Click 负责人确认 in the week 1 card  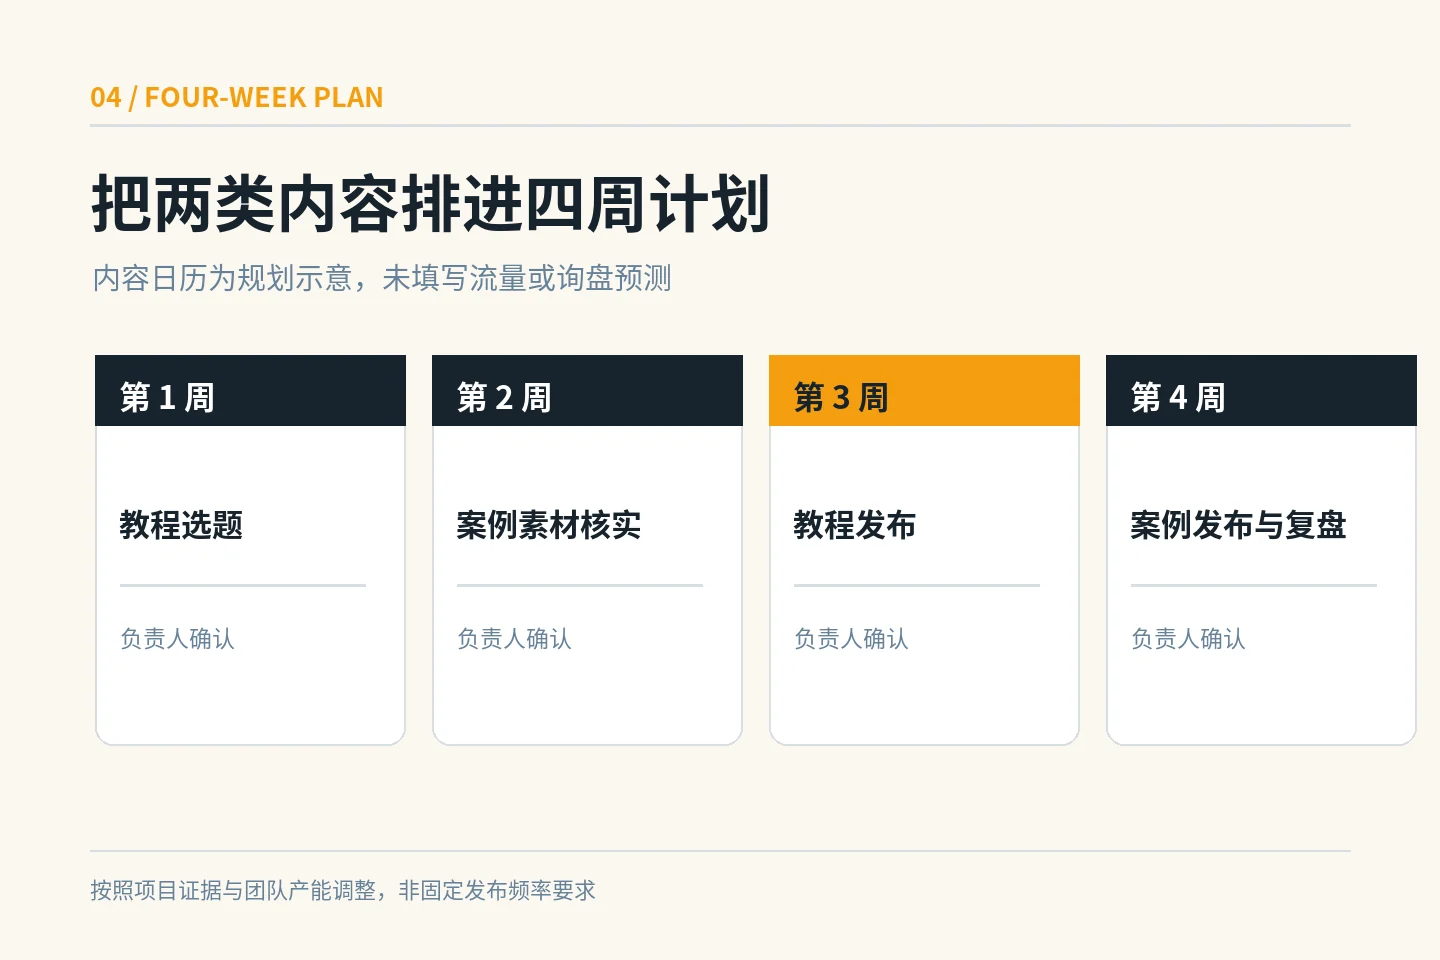(177, 638)
